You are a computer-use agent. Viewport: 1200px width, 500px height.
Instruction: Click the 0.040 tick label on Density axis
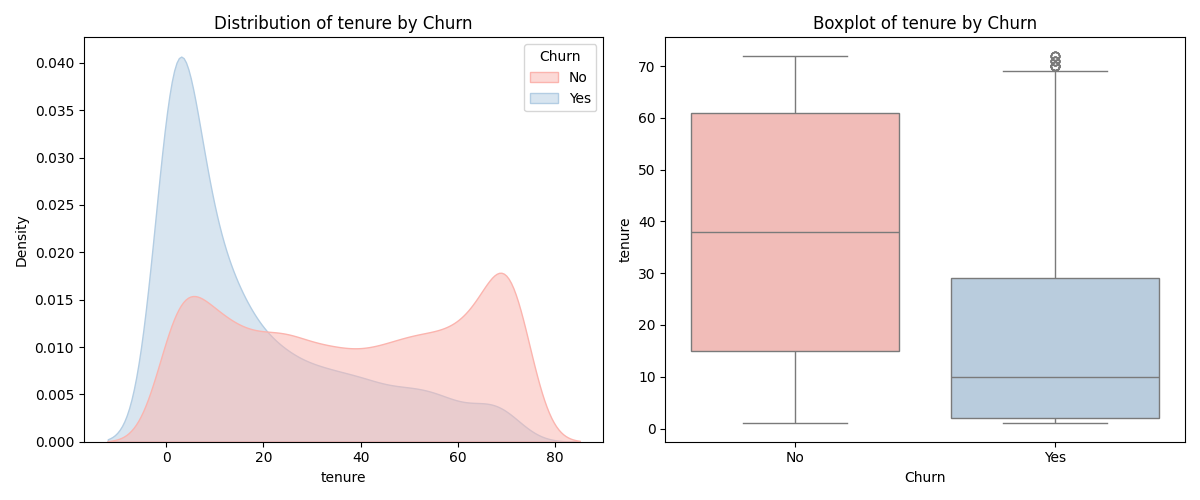pos(55,64)
